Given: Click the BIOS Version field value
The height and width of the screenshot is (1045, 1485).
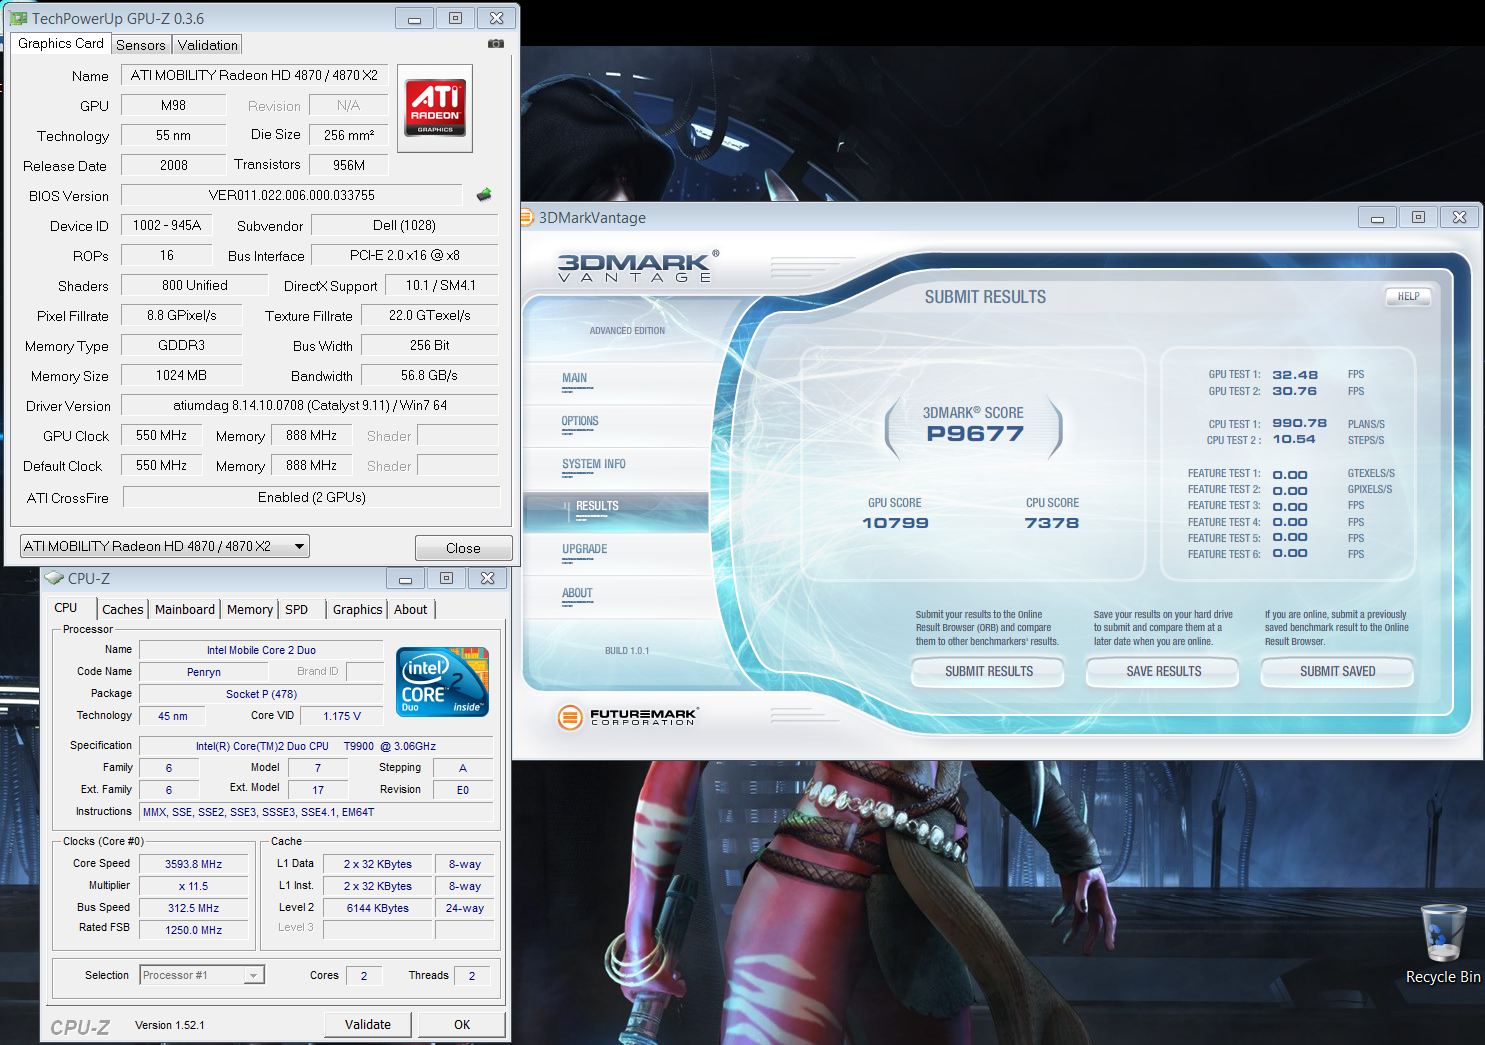Looking at the screenshot, I should coord(292,195).
